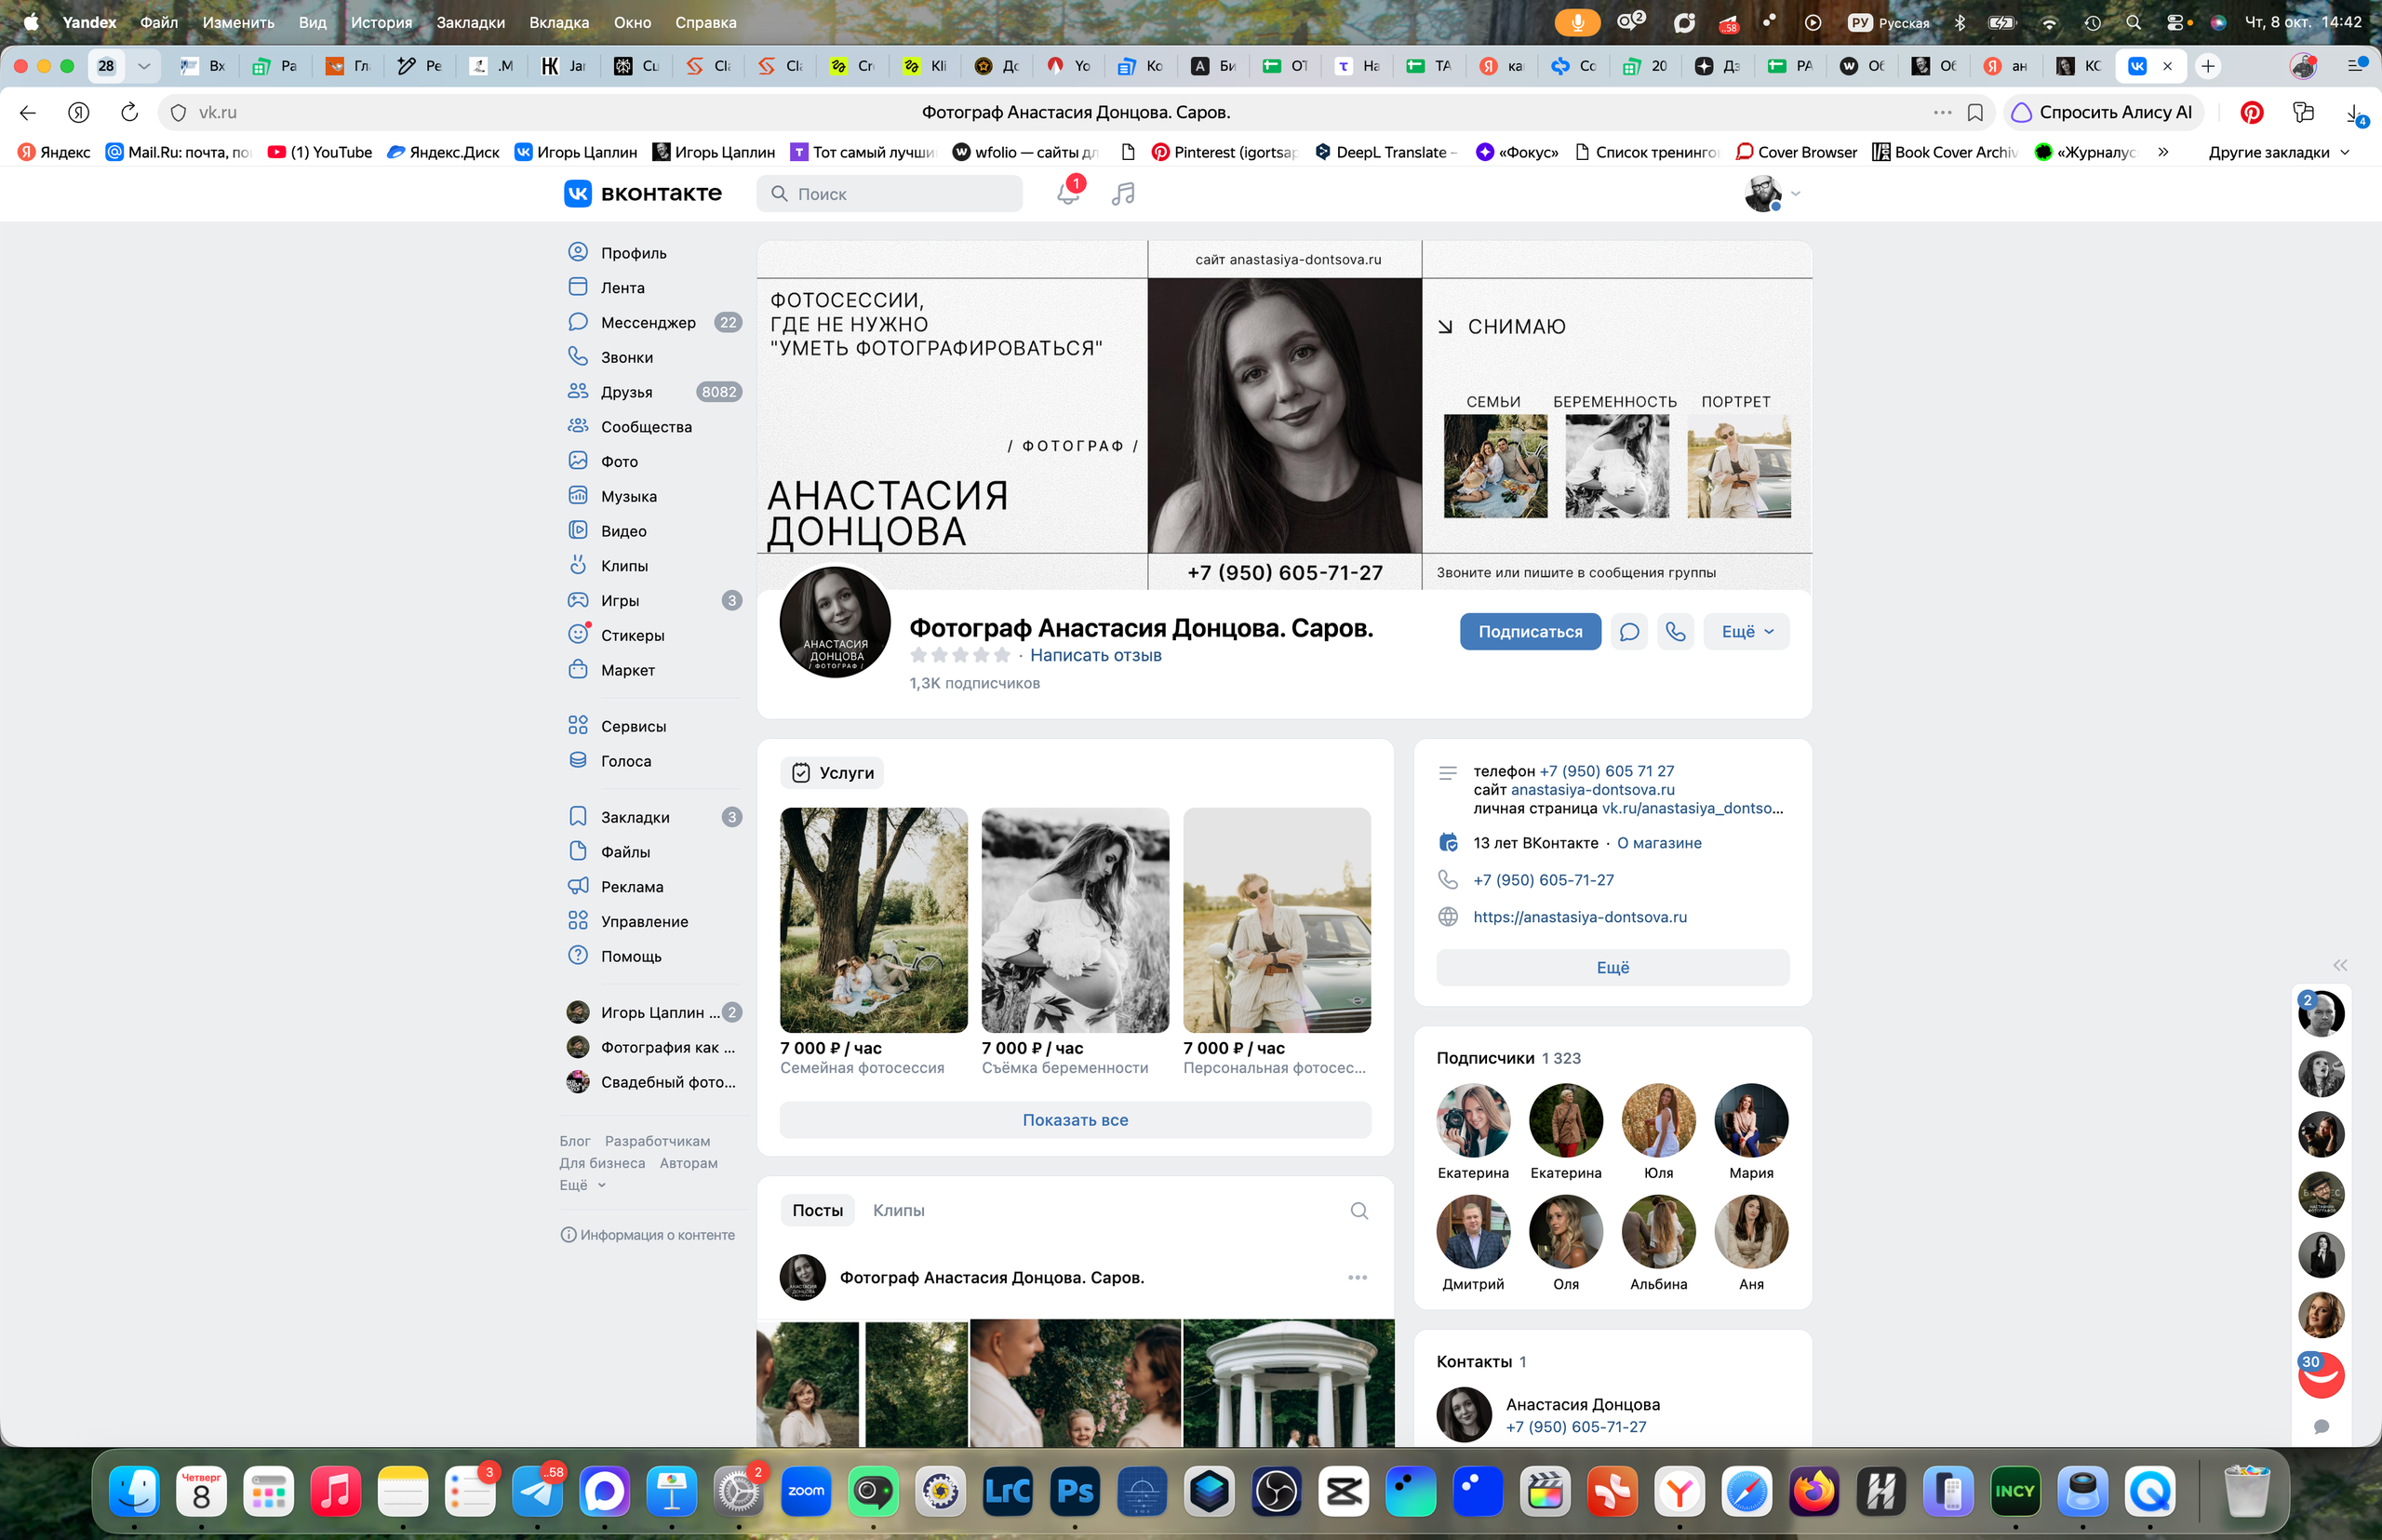Expand Ещё in the left sidebar footer
The width and height of the screenshot is (2382, 1540).
pos(583,1185)
